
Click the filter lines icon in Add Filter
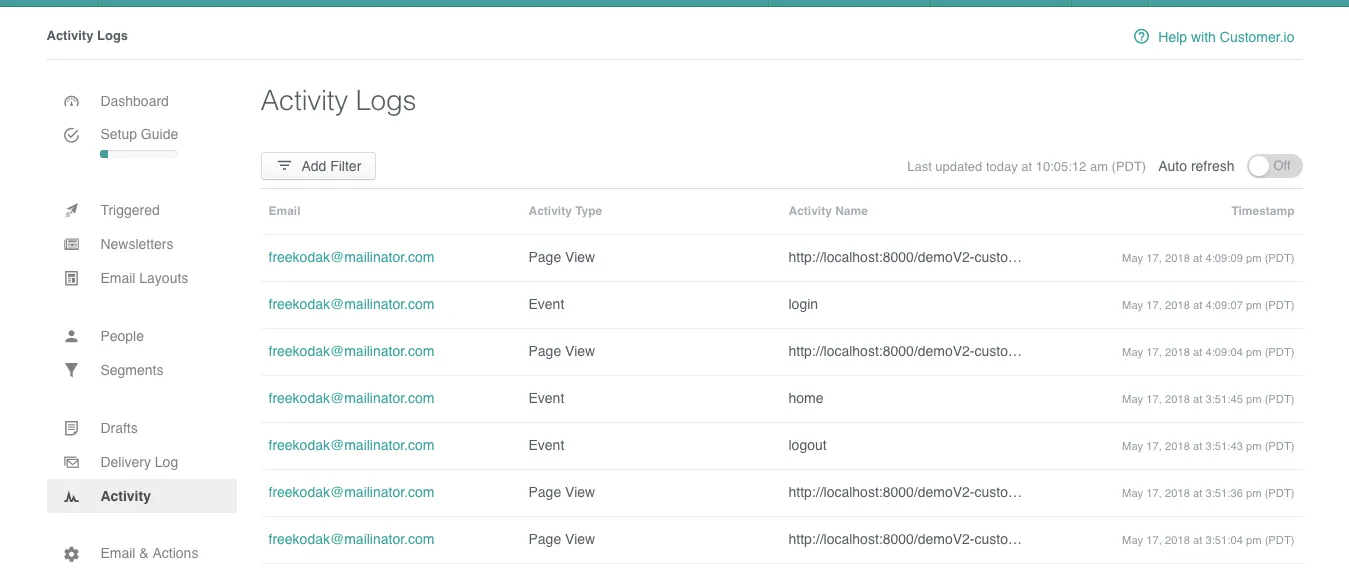pos(285,166)
